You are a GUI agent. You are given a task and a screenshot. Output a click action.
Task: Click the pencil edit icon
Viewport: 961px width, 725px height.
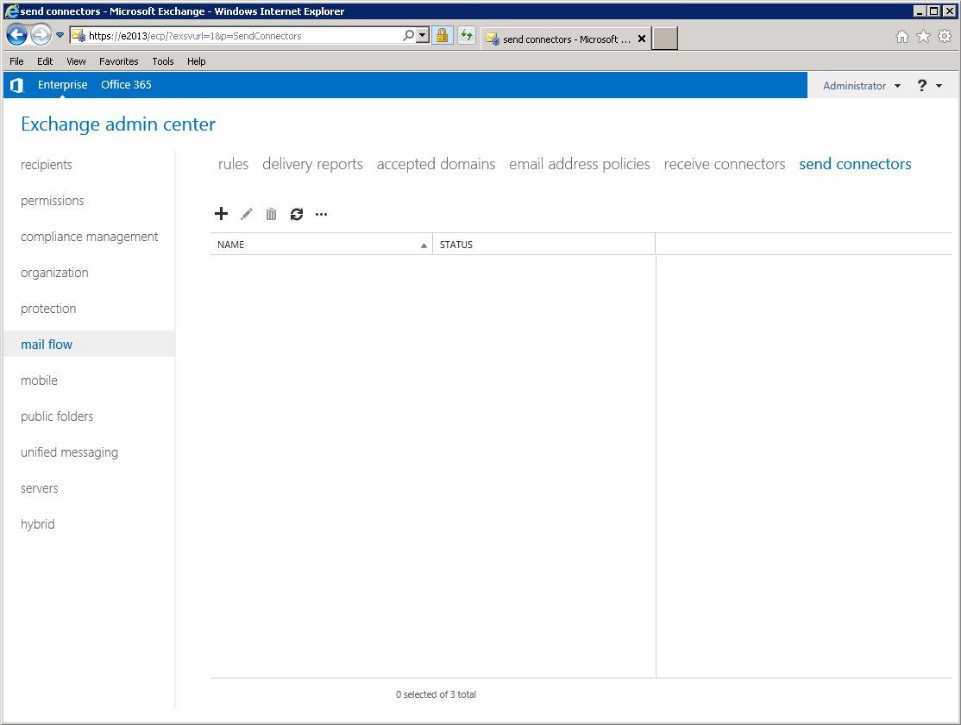coord(247,214)
